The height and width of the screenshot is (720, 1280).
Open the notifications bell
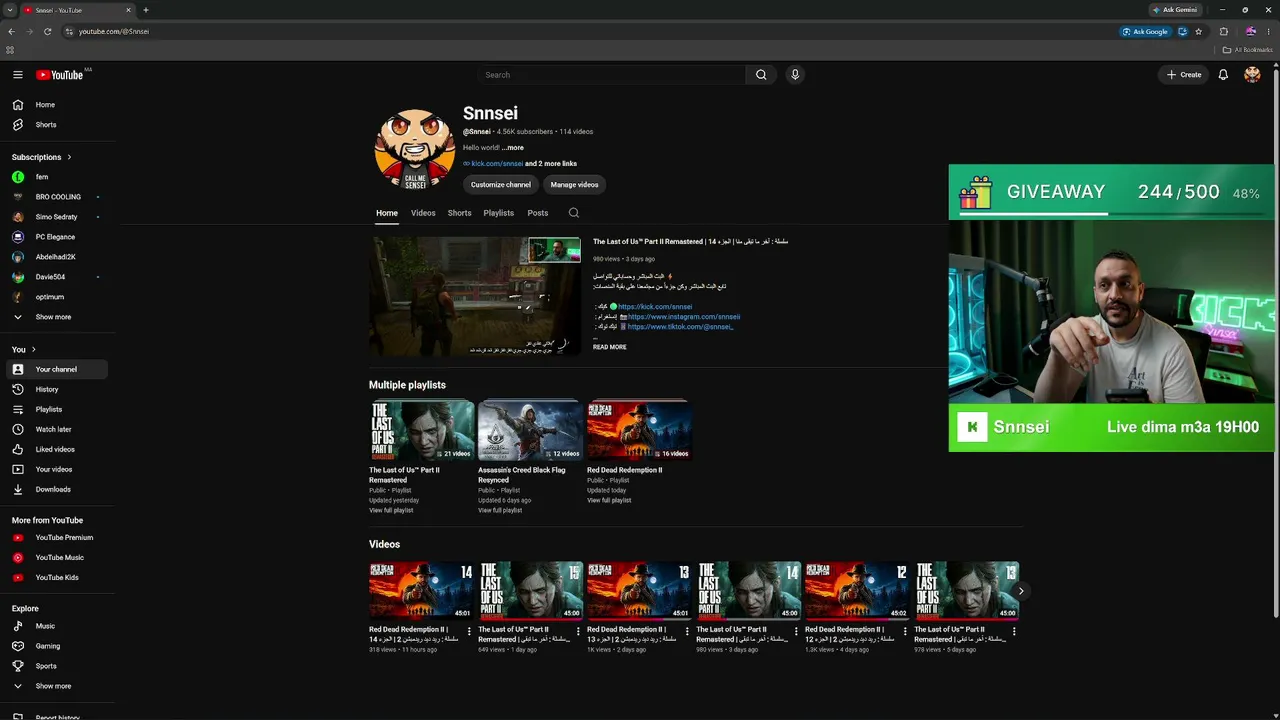pyautogui.click(x=1223, y=75)
